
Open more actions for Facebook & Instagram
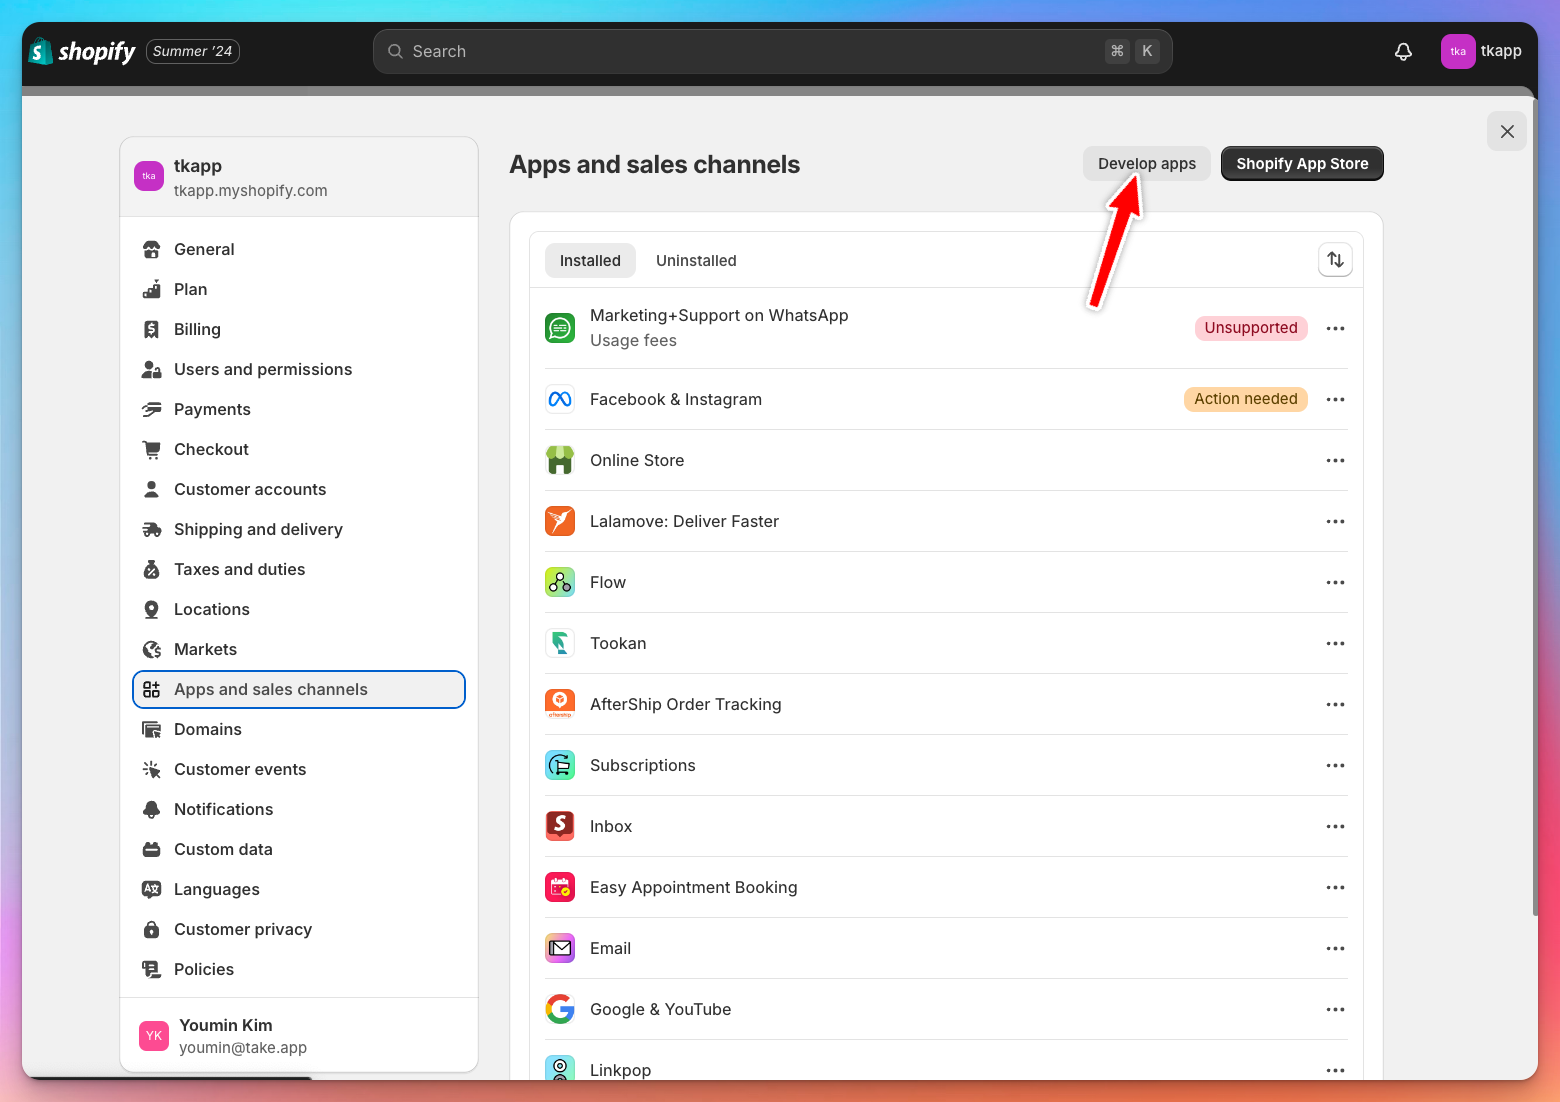(1335, 399)
